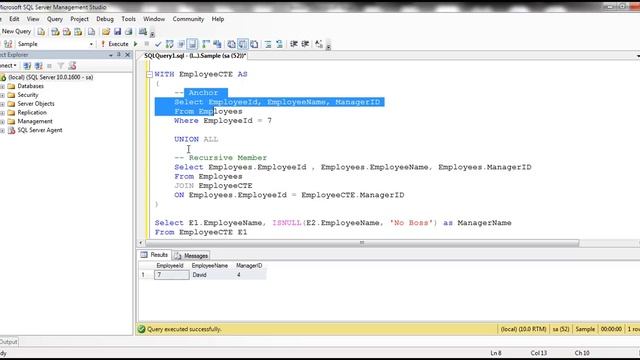Display Estimated Execution Plan
Image resolution: width=640 pixels, height=360 pixels.
point(169,44)
